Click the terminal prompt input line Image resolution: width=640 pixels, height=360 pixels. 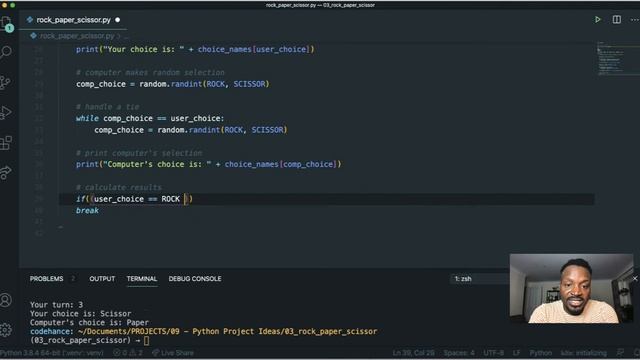pyautogui.click(x=90, y=340)
